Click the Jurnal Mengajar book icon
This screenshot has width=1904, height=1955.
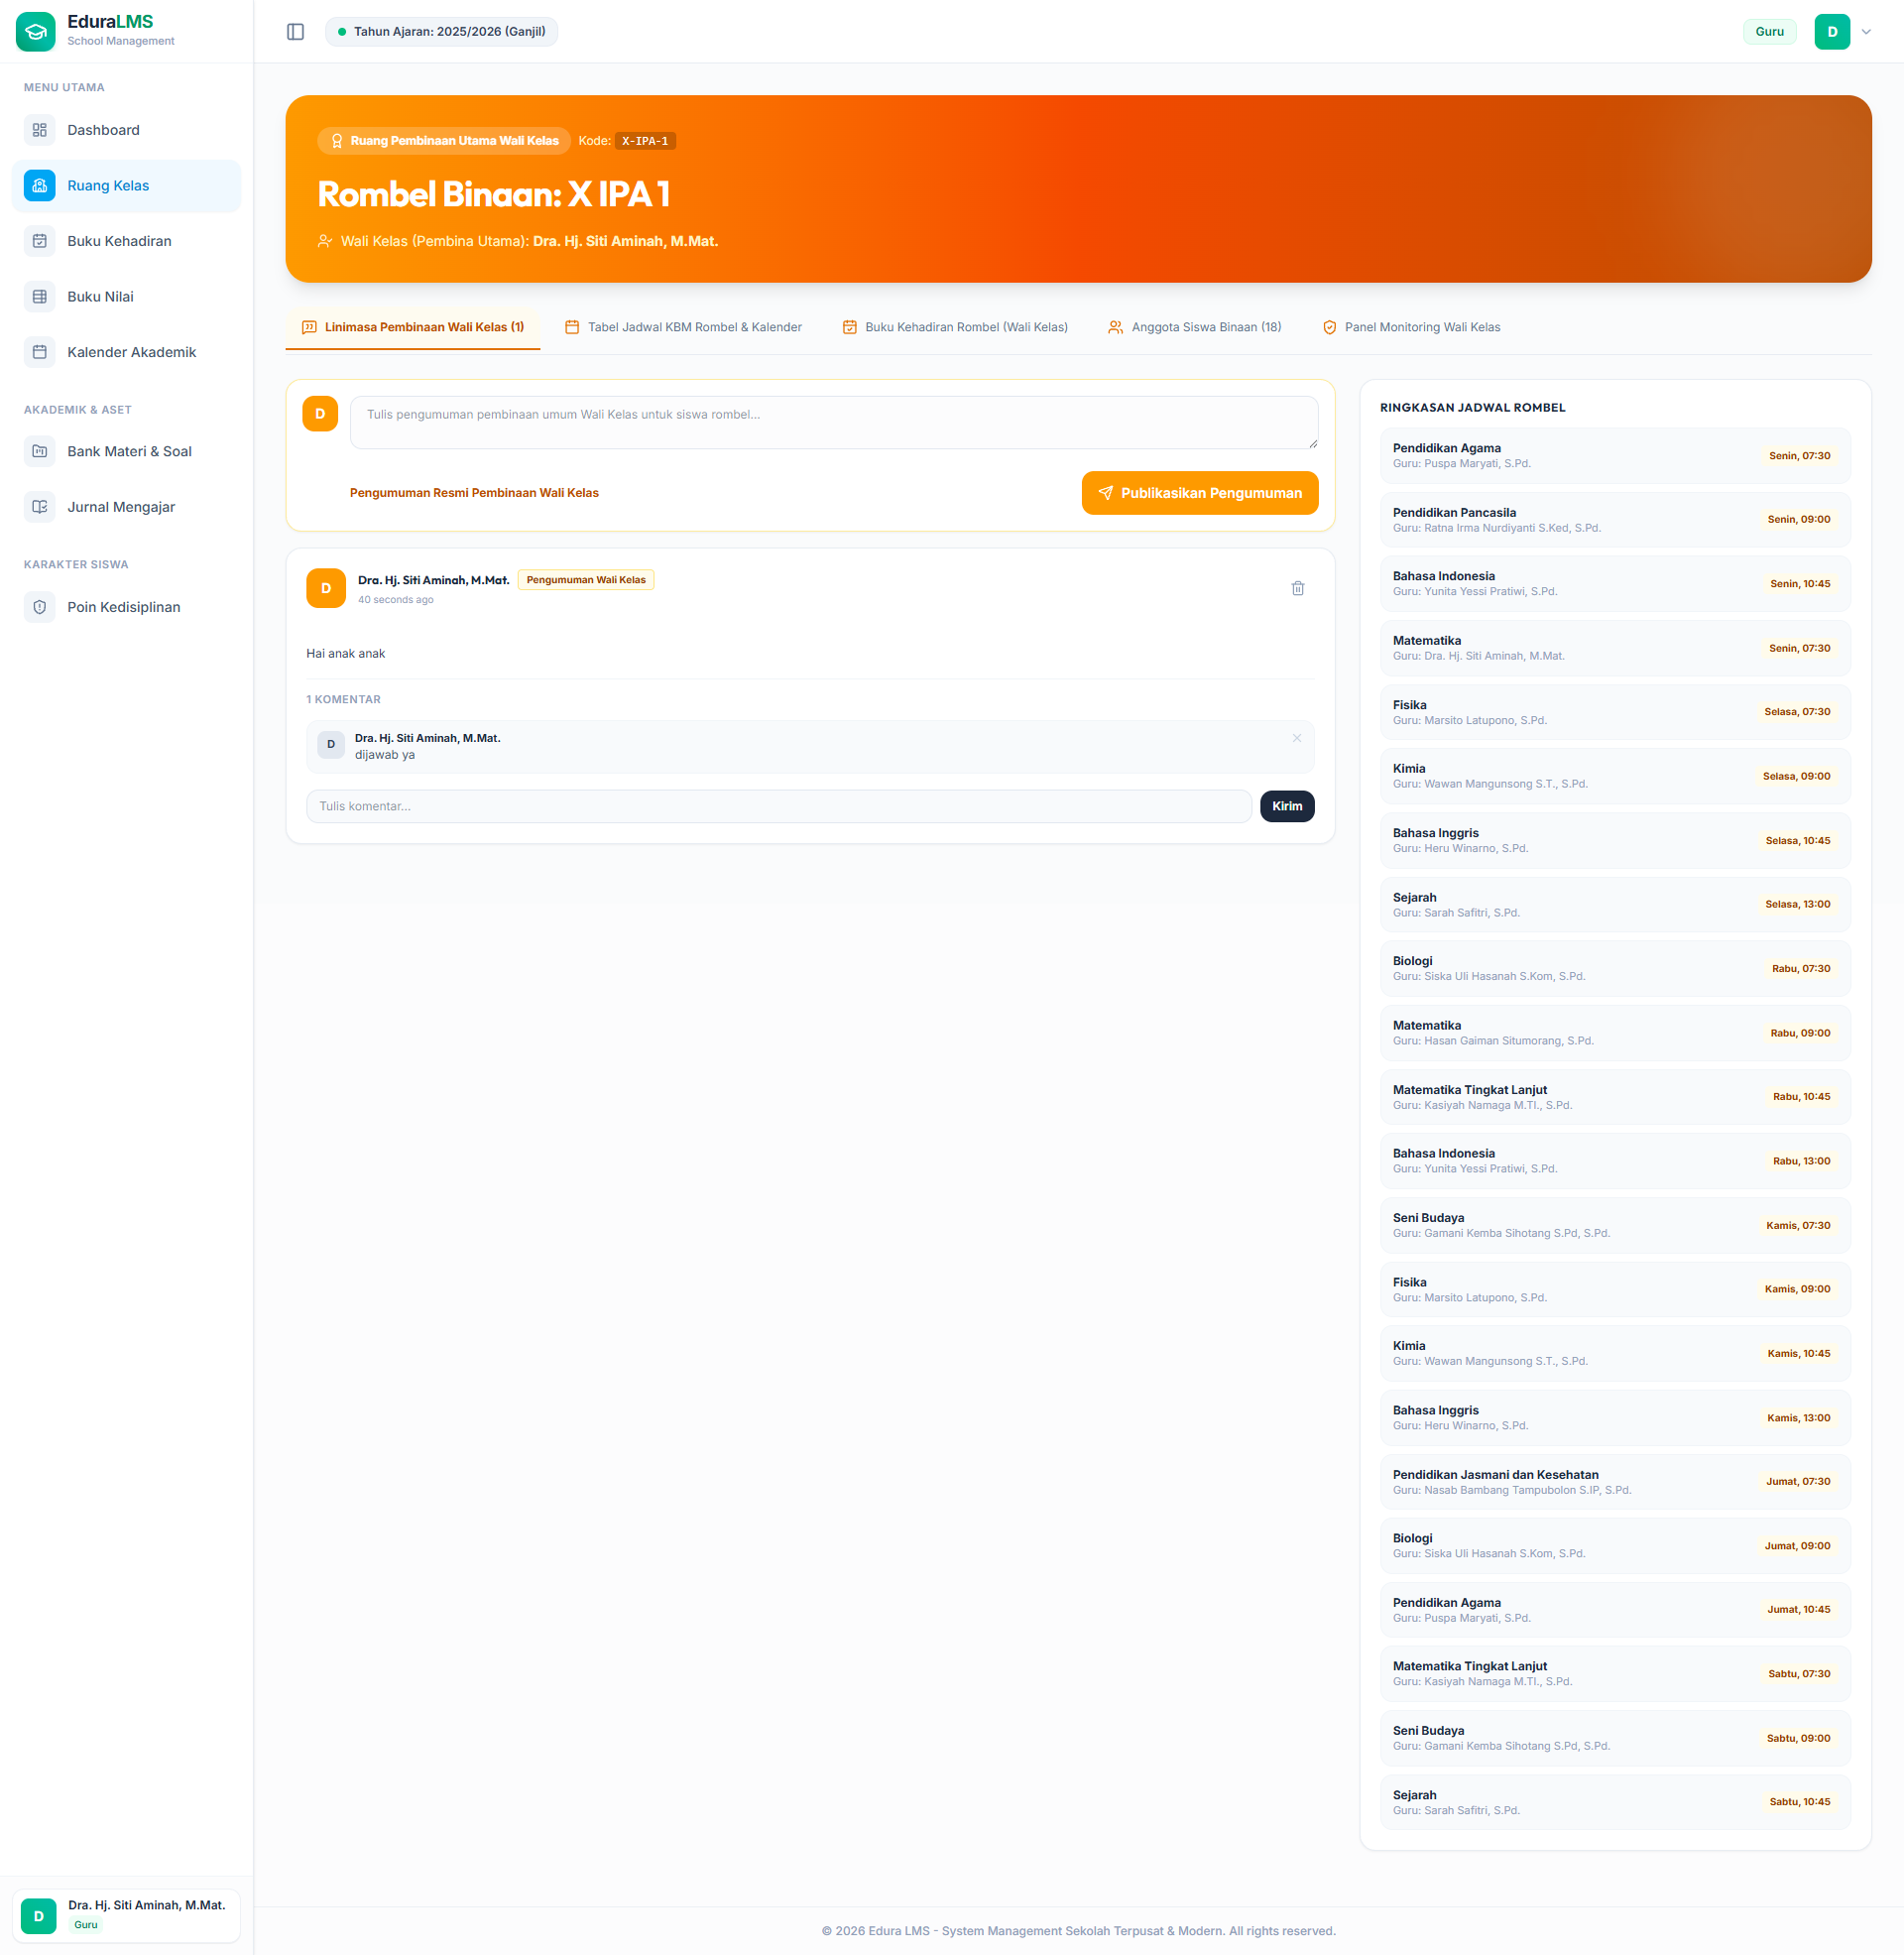40,507
